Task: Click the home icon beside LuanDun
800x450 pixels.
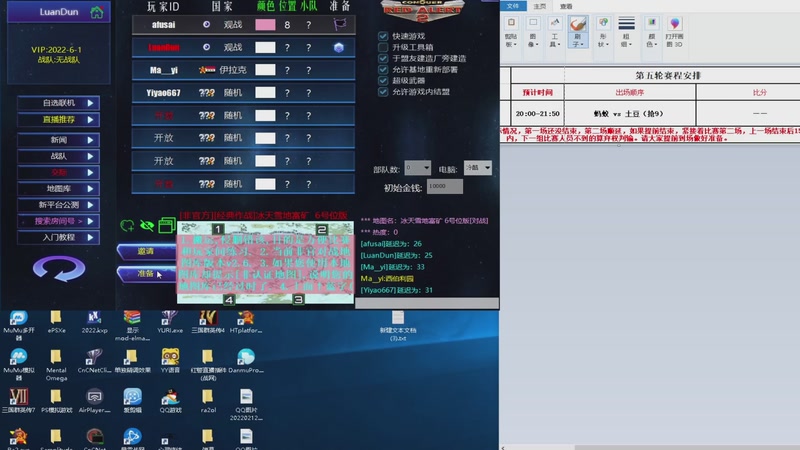Action: pos(96,12)
